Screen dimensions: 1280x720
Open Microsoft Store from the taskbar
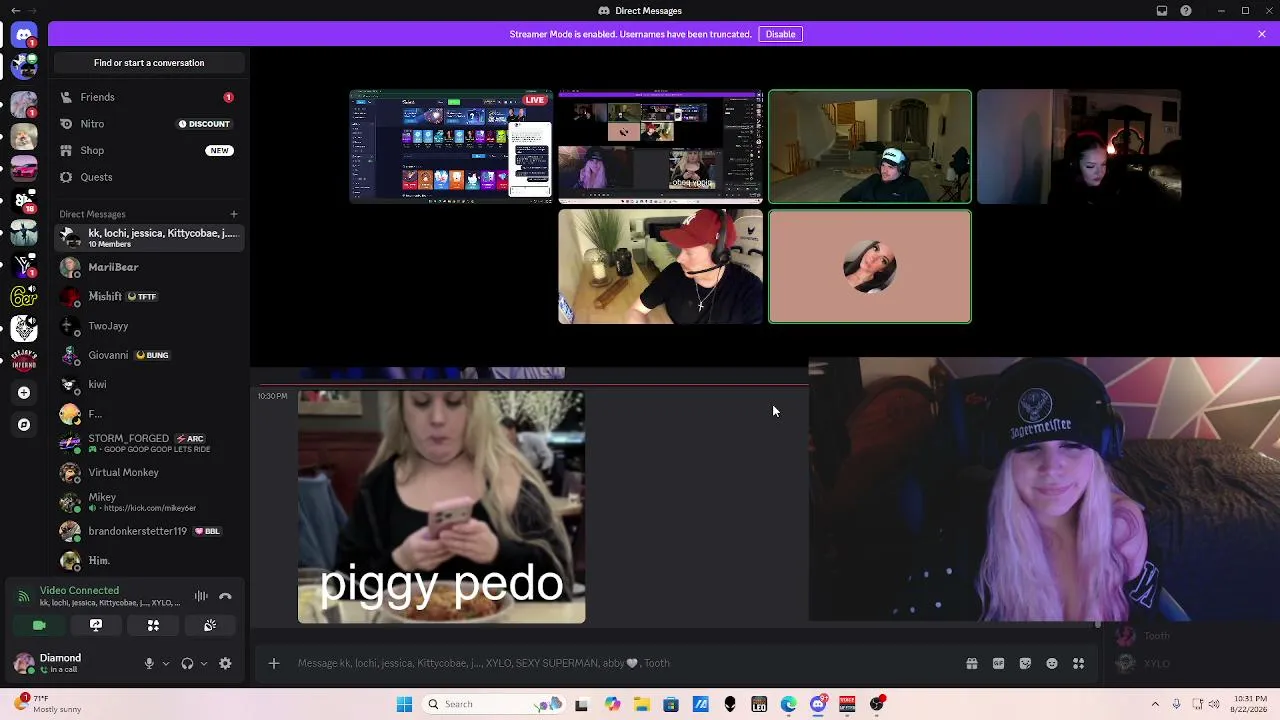point(671,704)
